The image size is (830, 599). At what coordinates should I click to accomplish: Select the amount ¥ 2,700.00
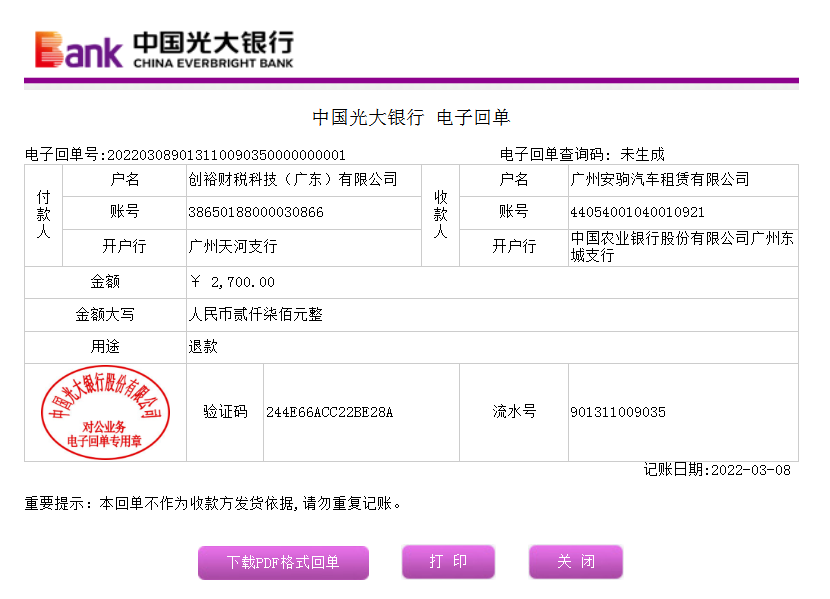click(232, 282)
